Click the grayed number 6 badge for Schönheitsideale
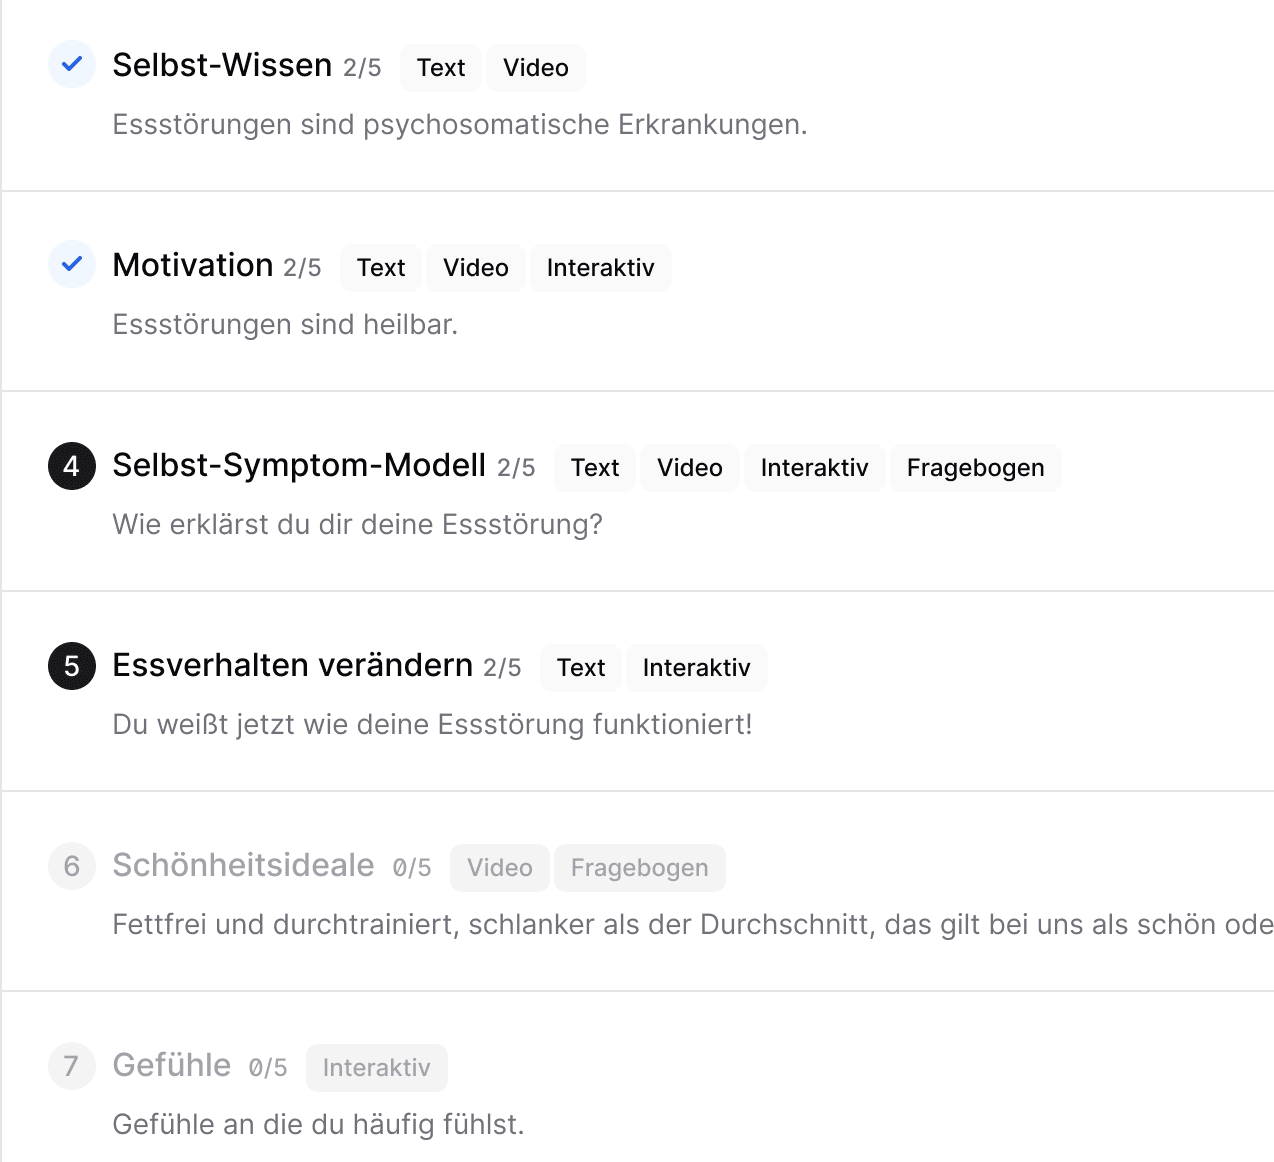This screenshot has height=1162, width=1274. [71, 866]
